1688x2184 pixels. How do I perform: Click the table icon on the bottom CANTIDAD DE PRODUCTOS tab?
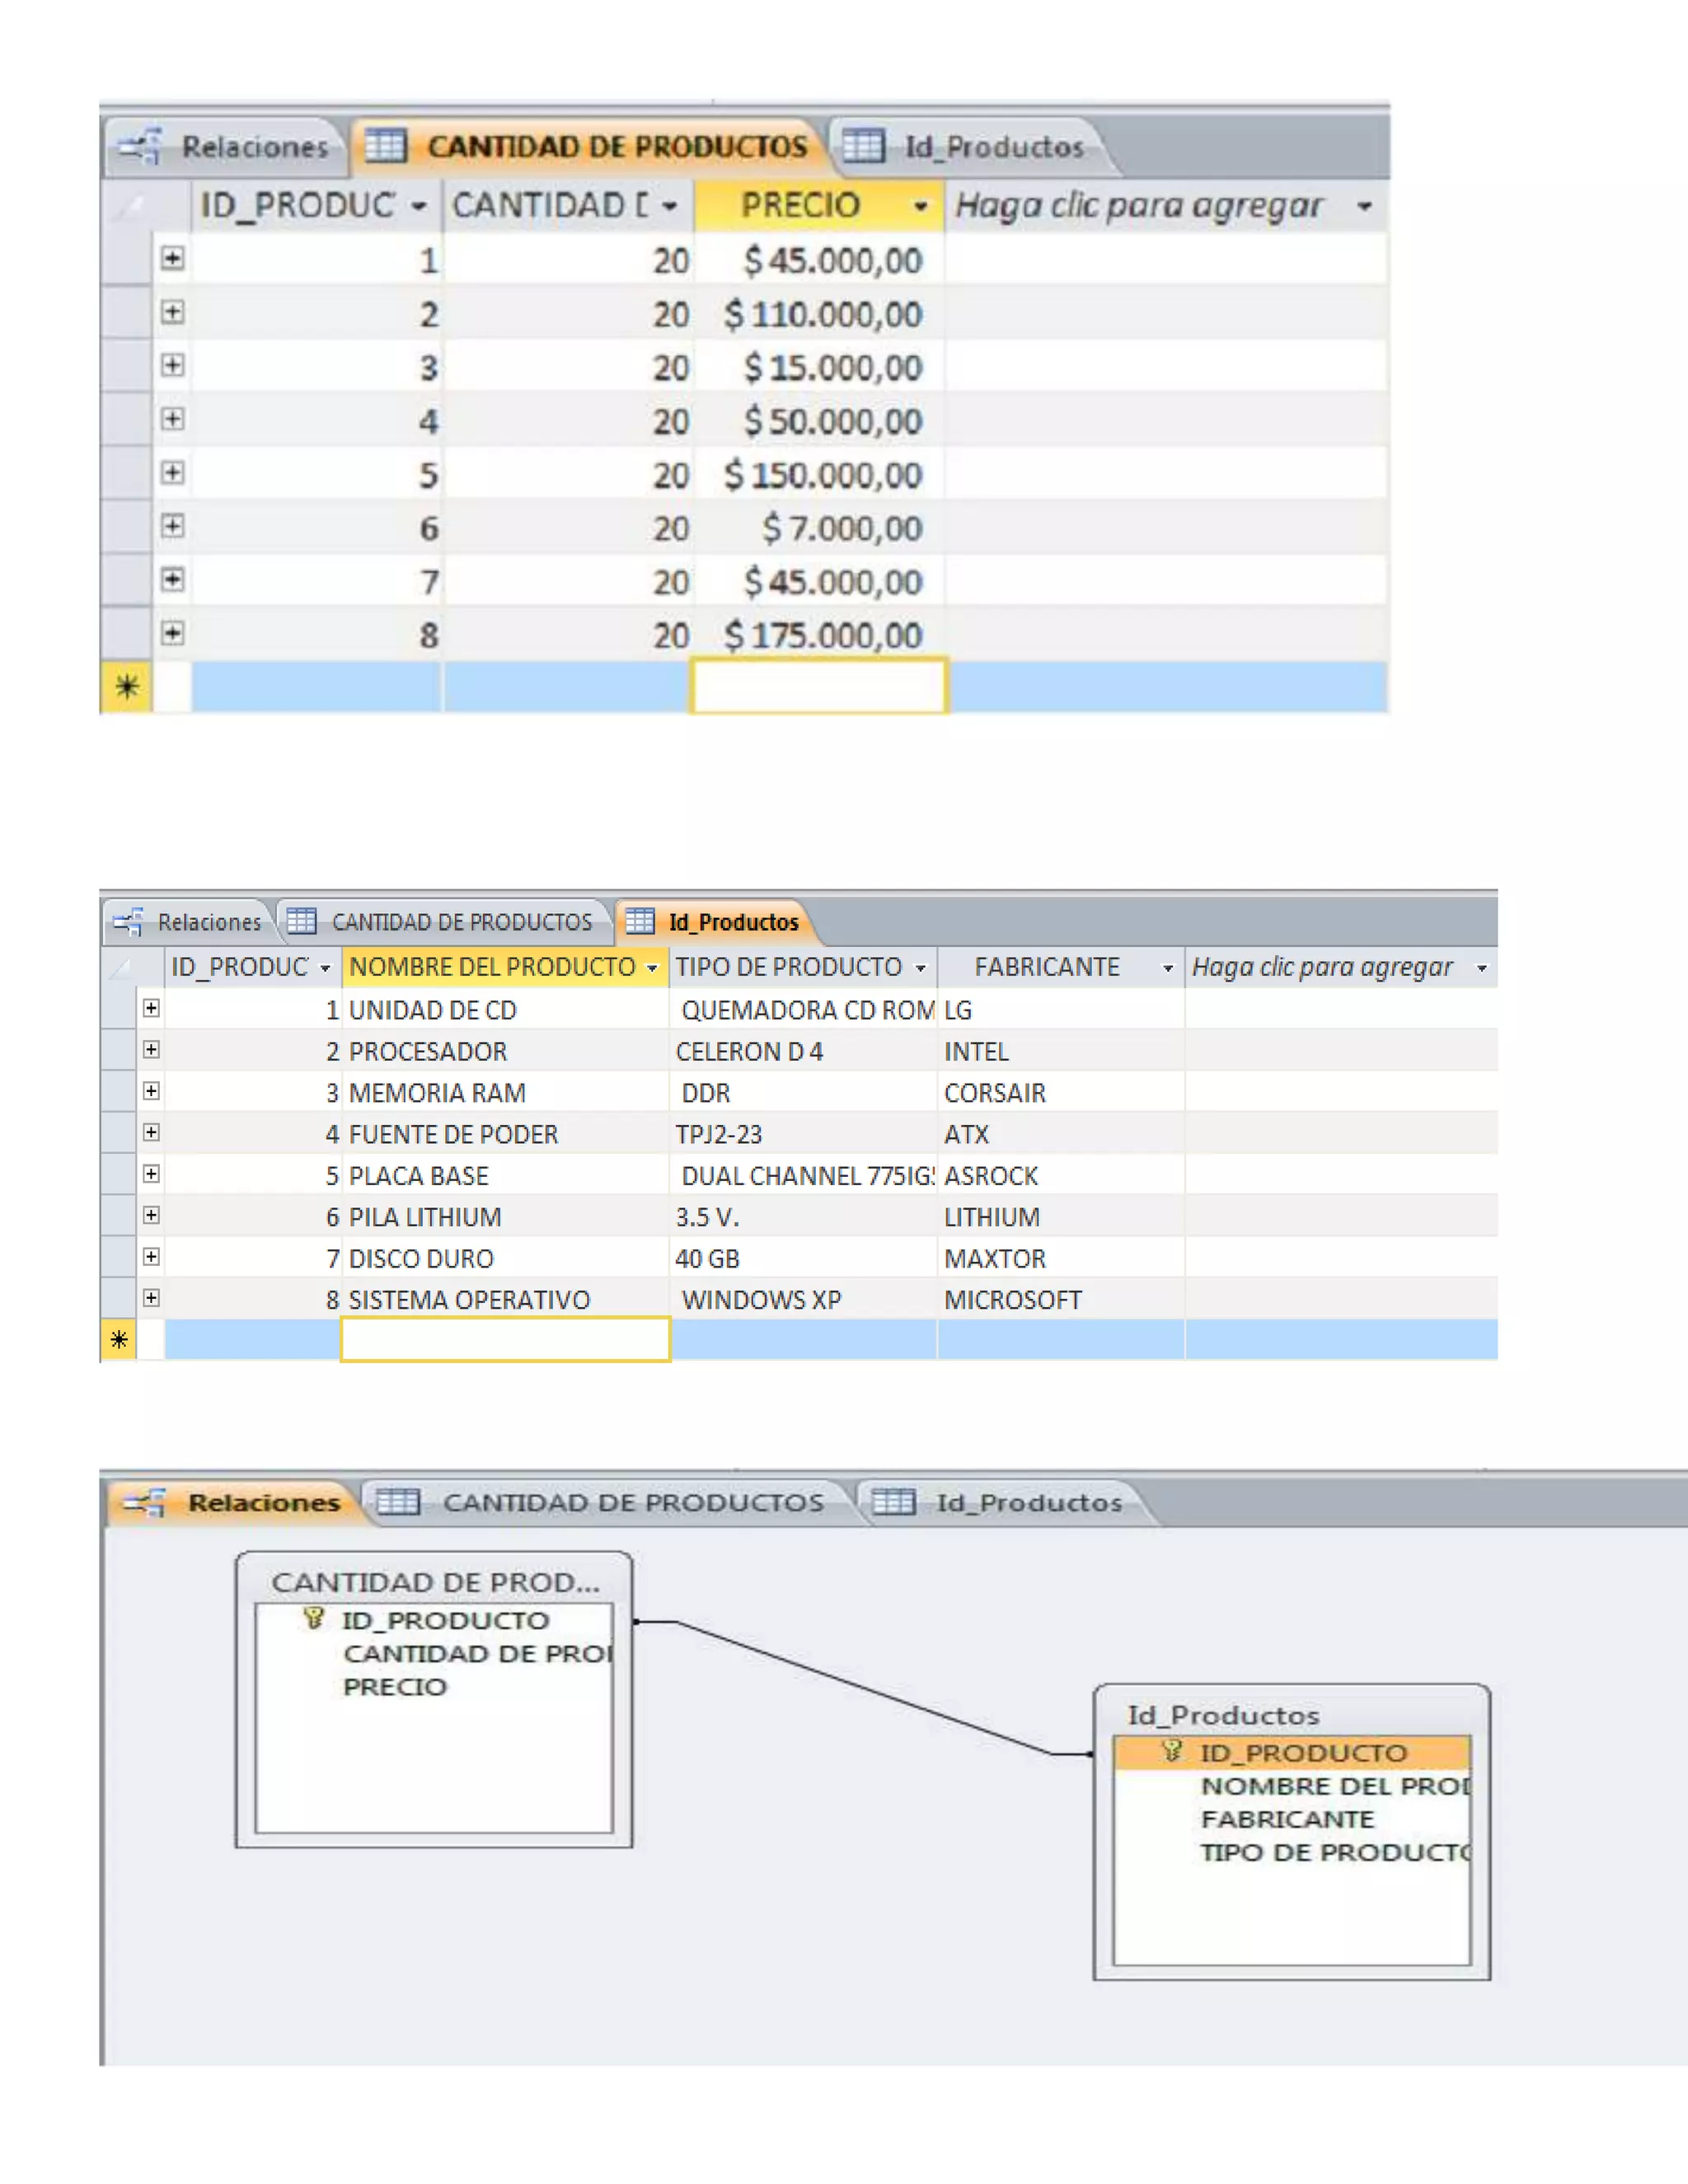pyautogui.click(x=397, y=1502)
